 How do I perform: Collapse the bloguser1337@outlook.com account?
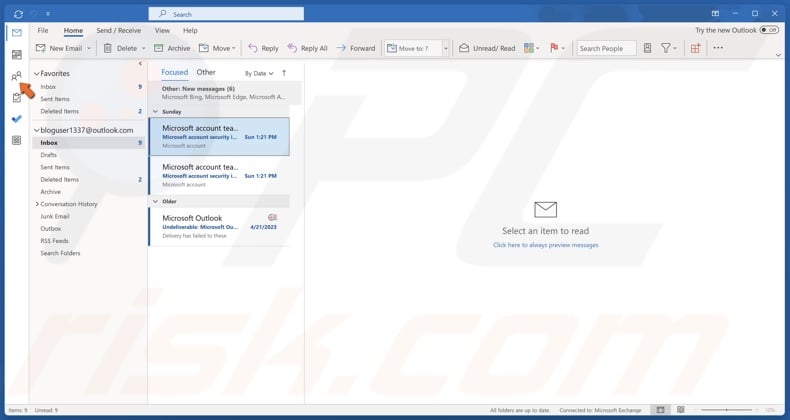(x=36, y=130)
